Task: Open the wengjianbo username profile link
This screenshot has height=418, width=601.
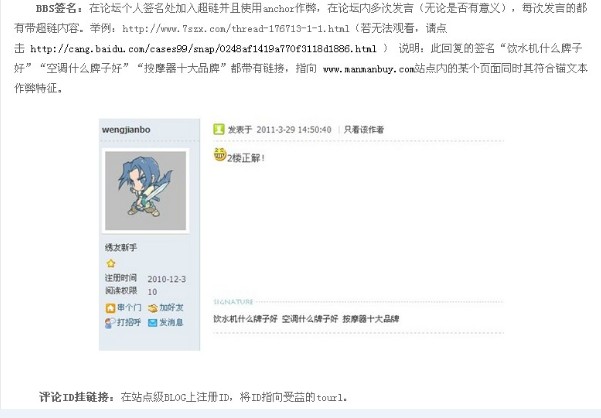Action: [x=126, y=129]
